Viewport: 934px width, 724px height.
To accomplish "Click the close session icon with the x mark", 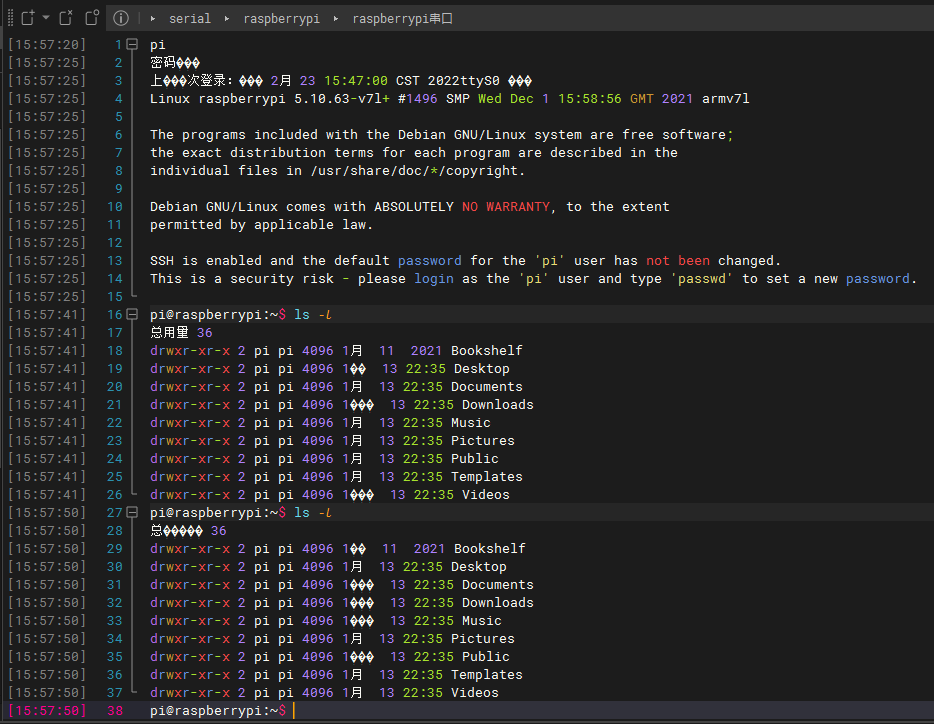I will click(64, 17).
